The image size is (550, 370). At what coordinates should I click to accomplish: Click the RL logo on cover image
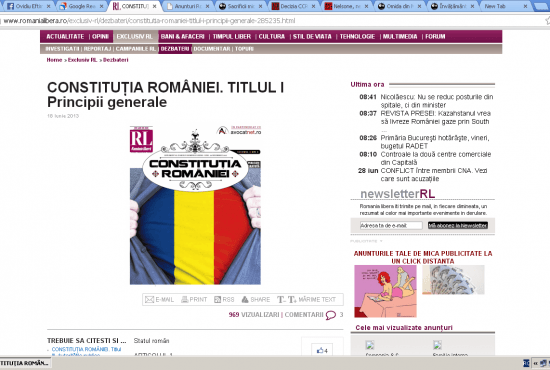tap(141, 139)
